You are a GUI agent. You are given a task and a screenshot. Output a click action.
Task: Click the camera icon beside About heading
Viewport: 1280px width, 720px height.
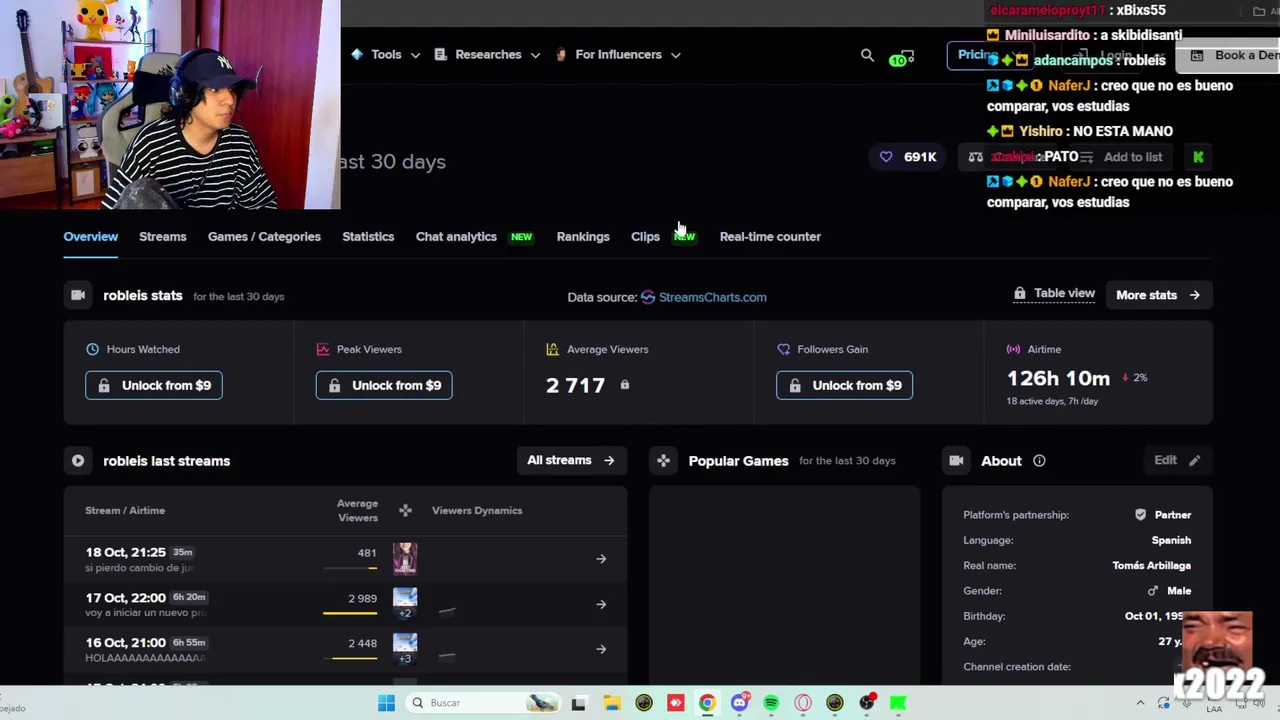click(x=956, y=461)
